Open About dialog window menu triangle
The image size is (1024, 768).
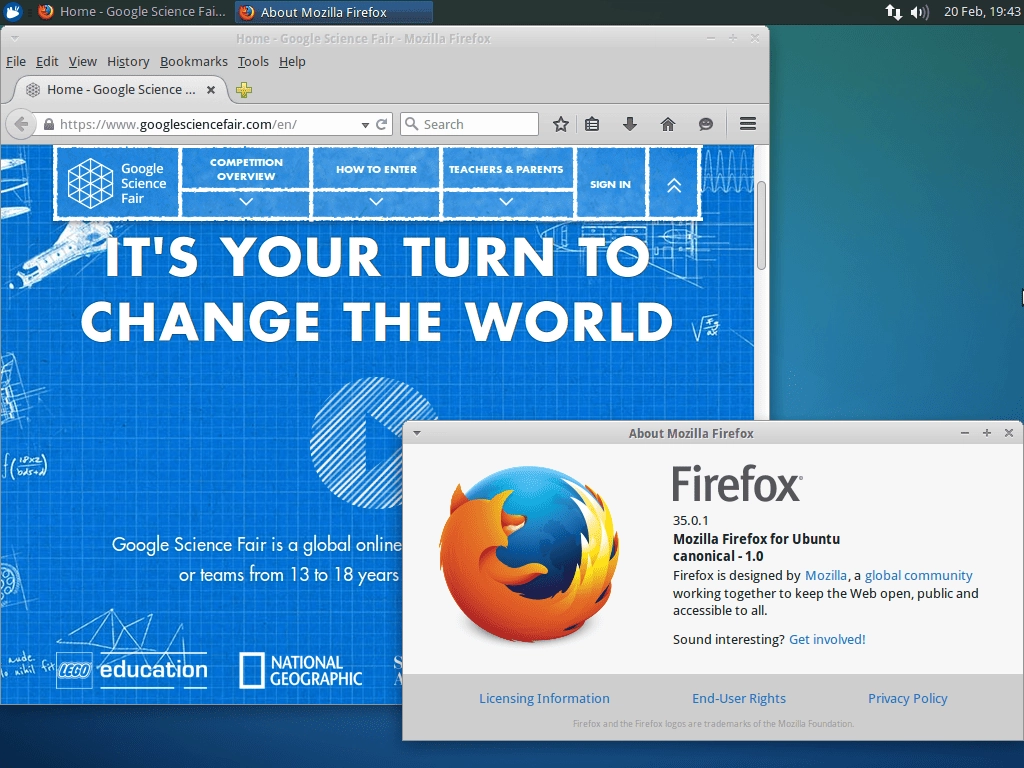click(417, 433)
